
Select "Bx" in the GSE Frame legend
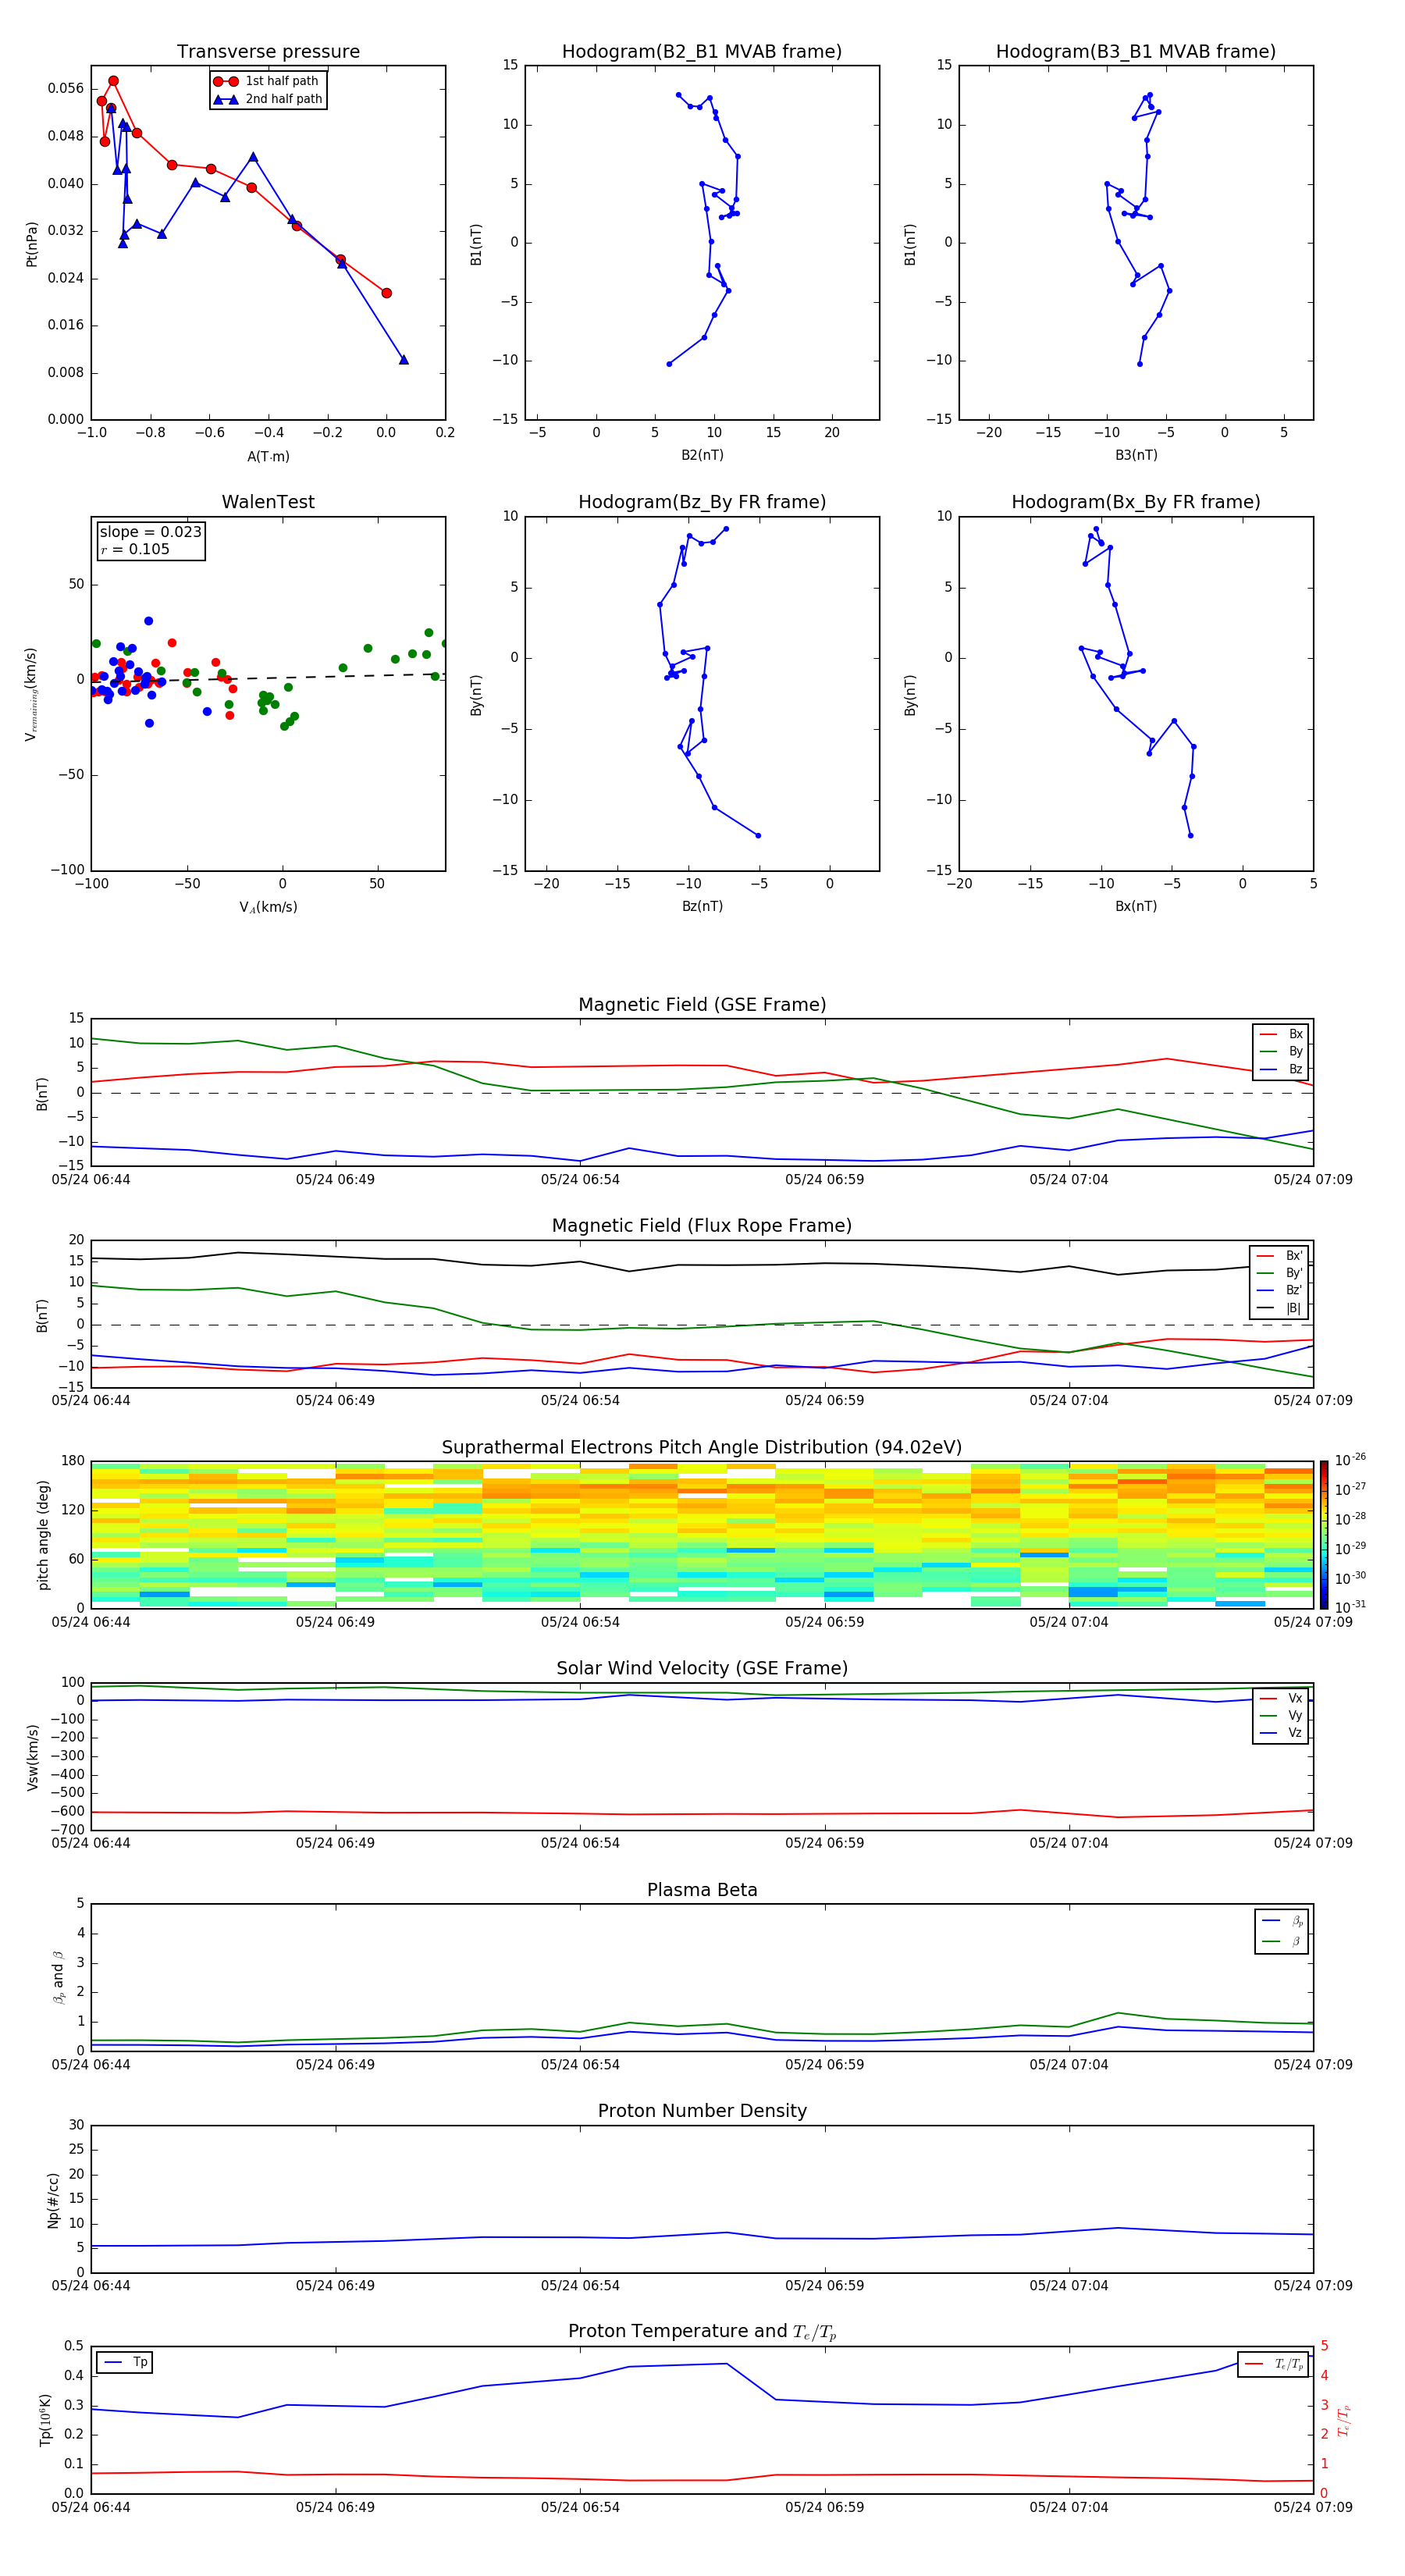coord(1282,1034)
